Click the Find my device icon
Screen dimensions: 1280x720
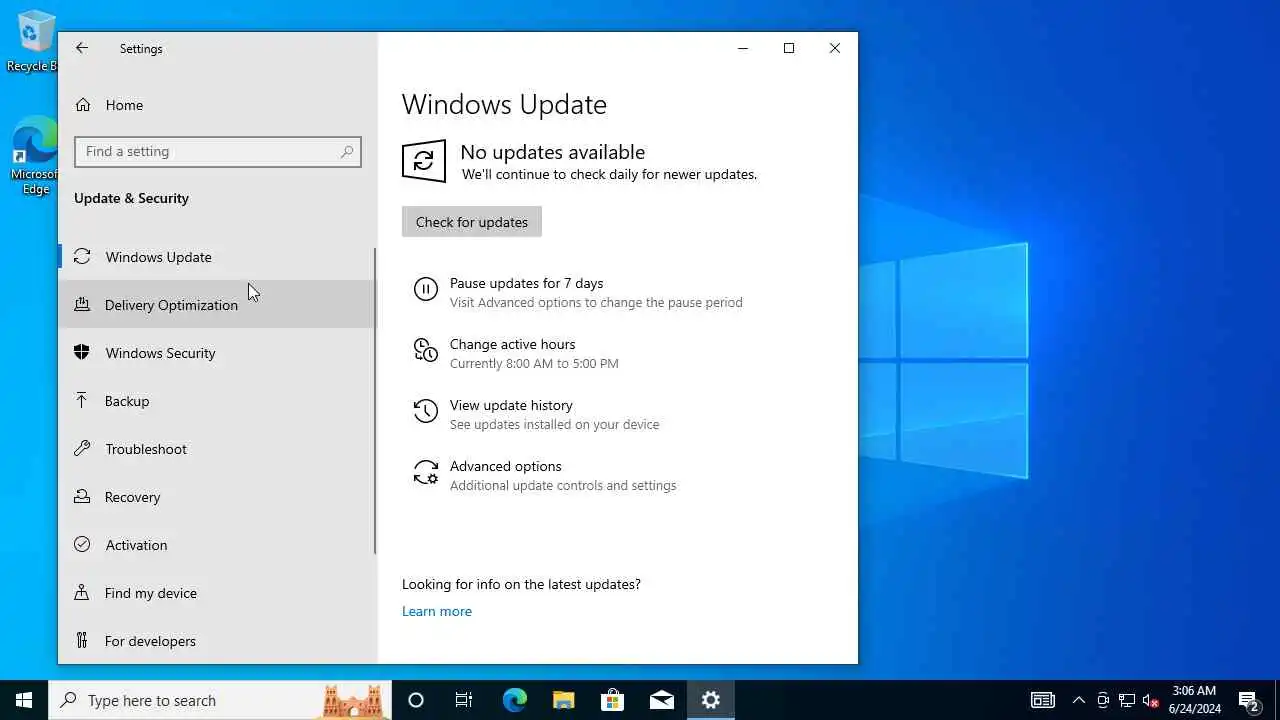tap(82, 593)
